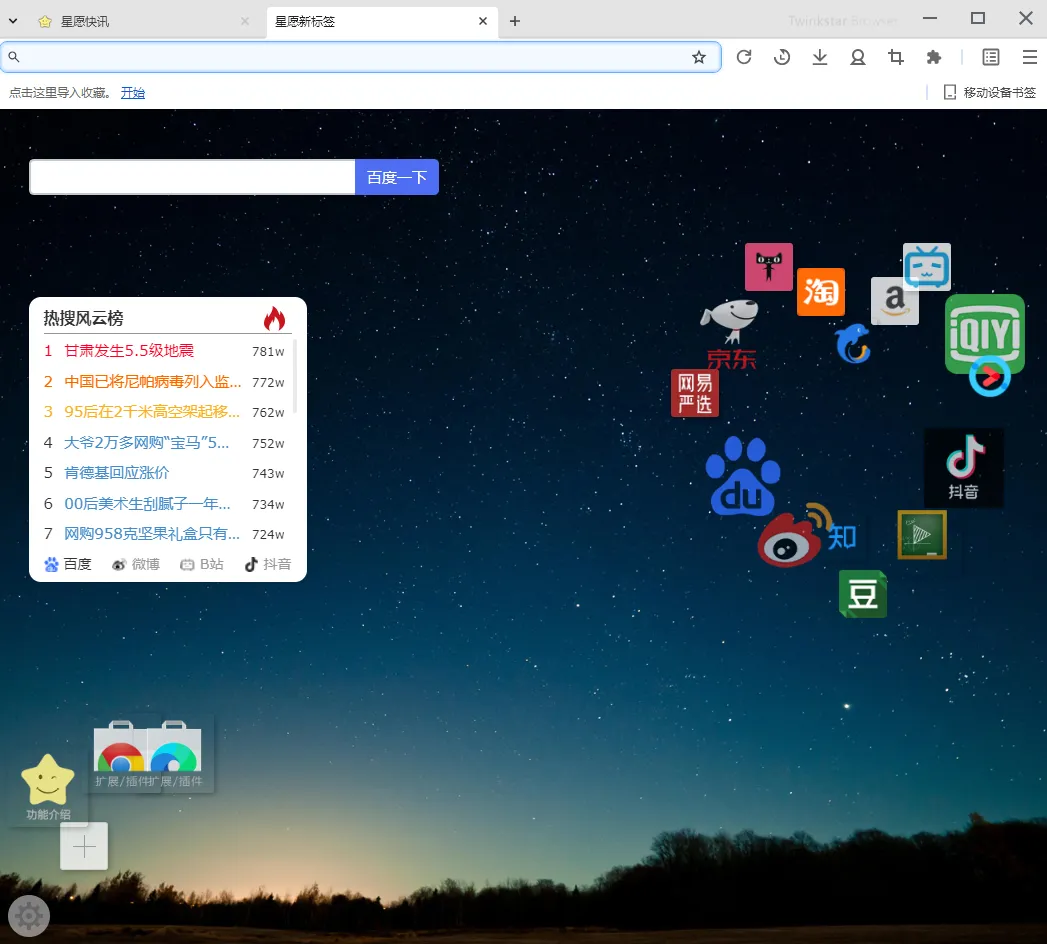Click the flame icon in hot search
This screenshot has width=1047, height=944.
pyautogui.click(x=274, y=318)
